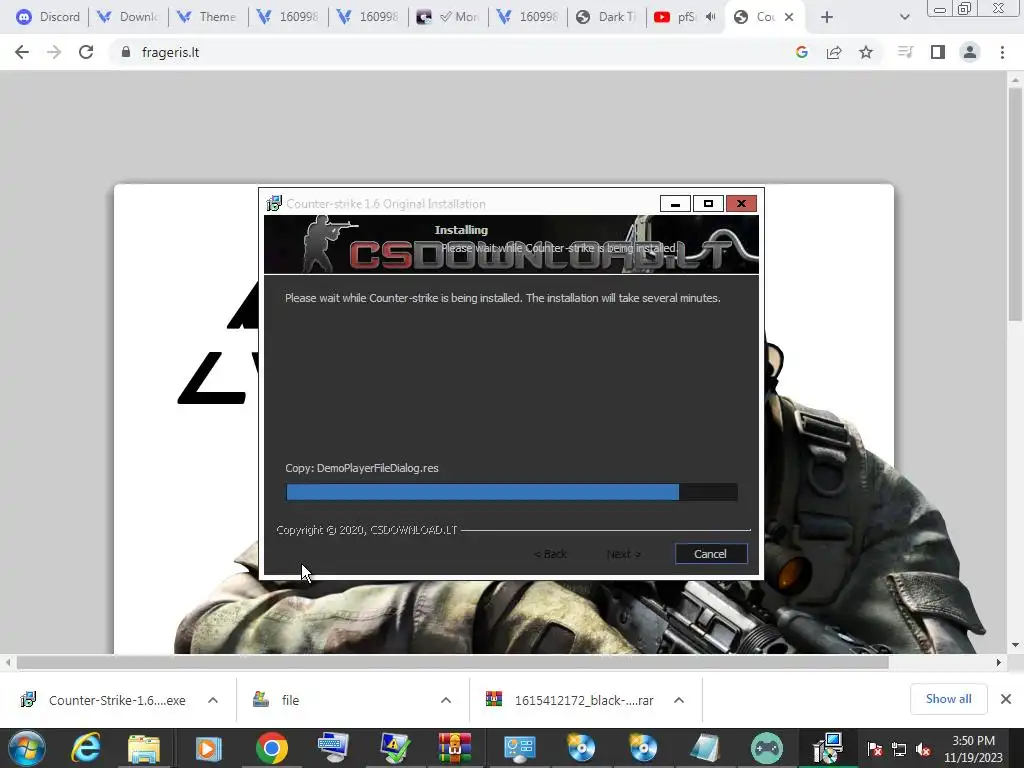This screenshot has height=768, width=1024.
Task: Toggle the browser side panel
Action: tap(938, 52)
